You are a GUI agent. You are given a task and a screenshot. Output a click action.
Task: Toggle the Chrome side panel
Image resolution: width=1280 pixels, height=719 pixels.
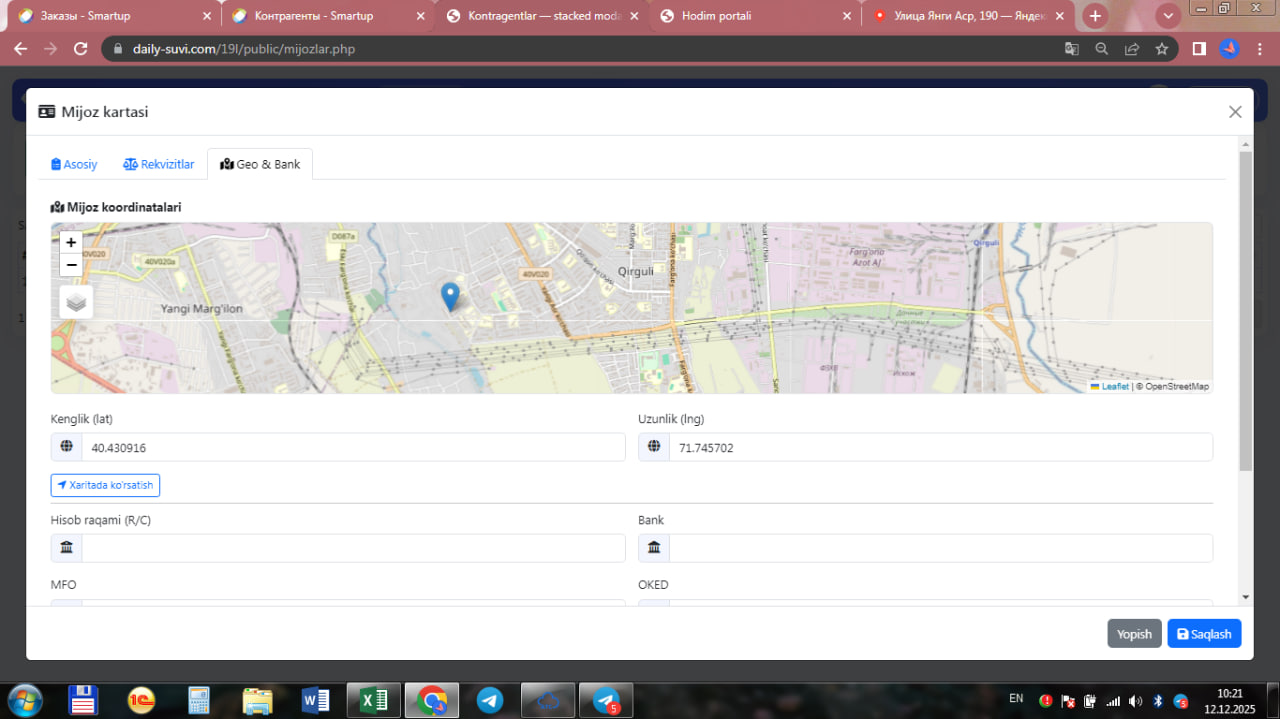pos(1199,49)
